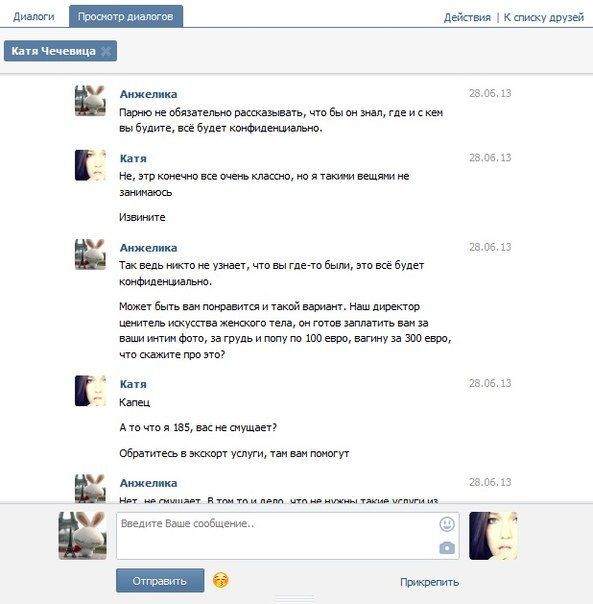Click the Катя Чечевица dialog tab label
This screenshot has height=604, width=593.
coord(53,51)
